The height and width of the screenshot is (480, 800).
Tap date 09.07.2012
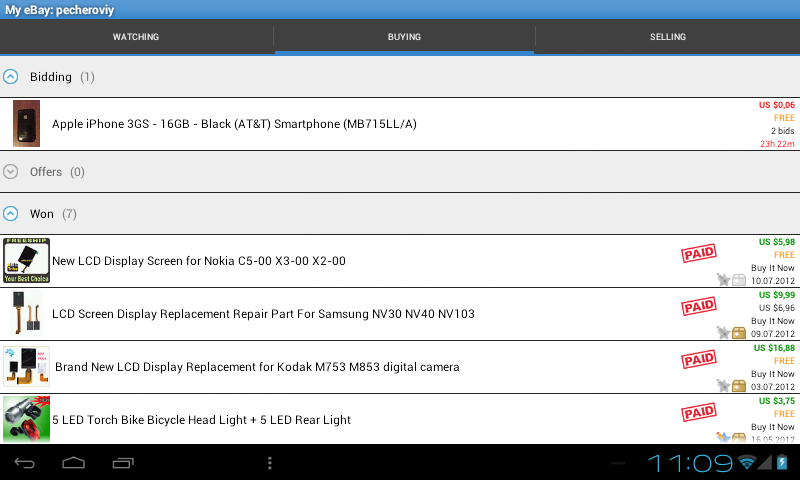[772, 334]
